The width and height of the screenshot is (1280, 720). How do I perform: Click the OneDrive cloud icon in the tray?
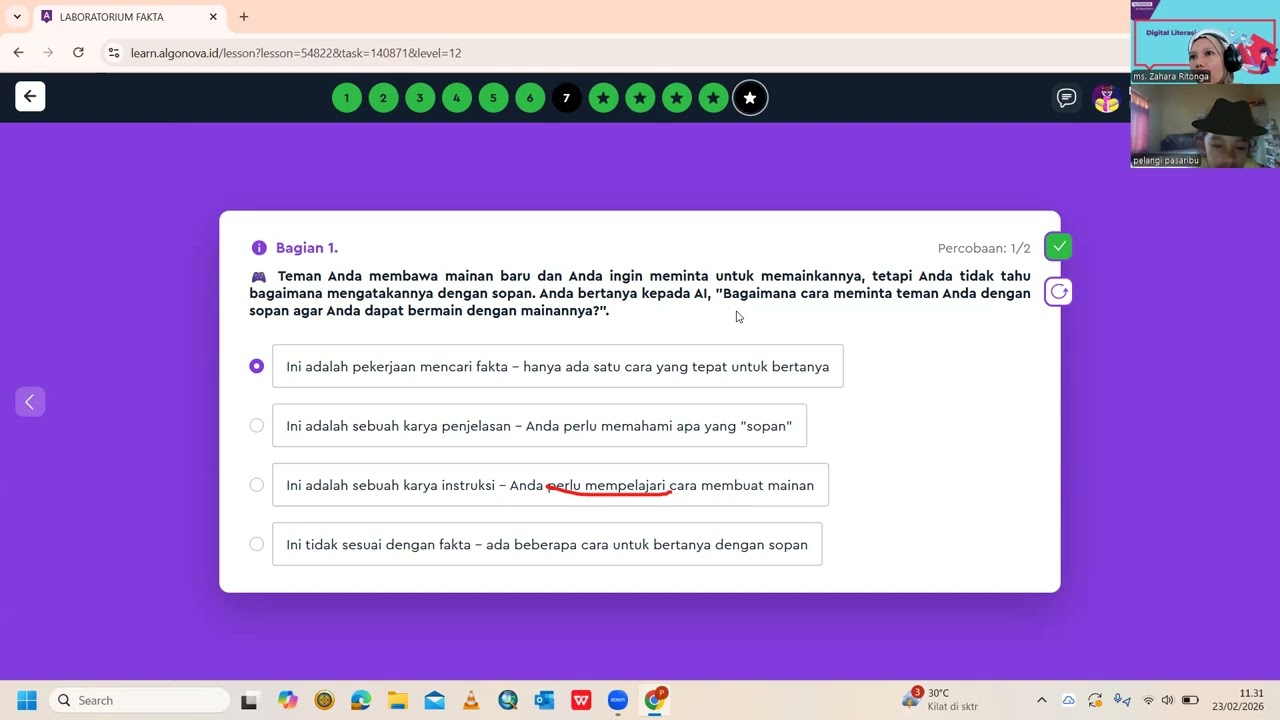[x=1068, y=700]
